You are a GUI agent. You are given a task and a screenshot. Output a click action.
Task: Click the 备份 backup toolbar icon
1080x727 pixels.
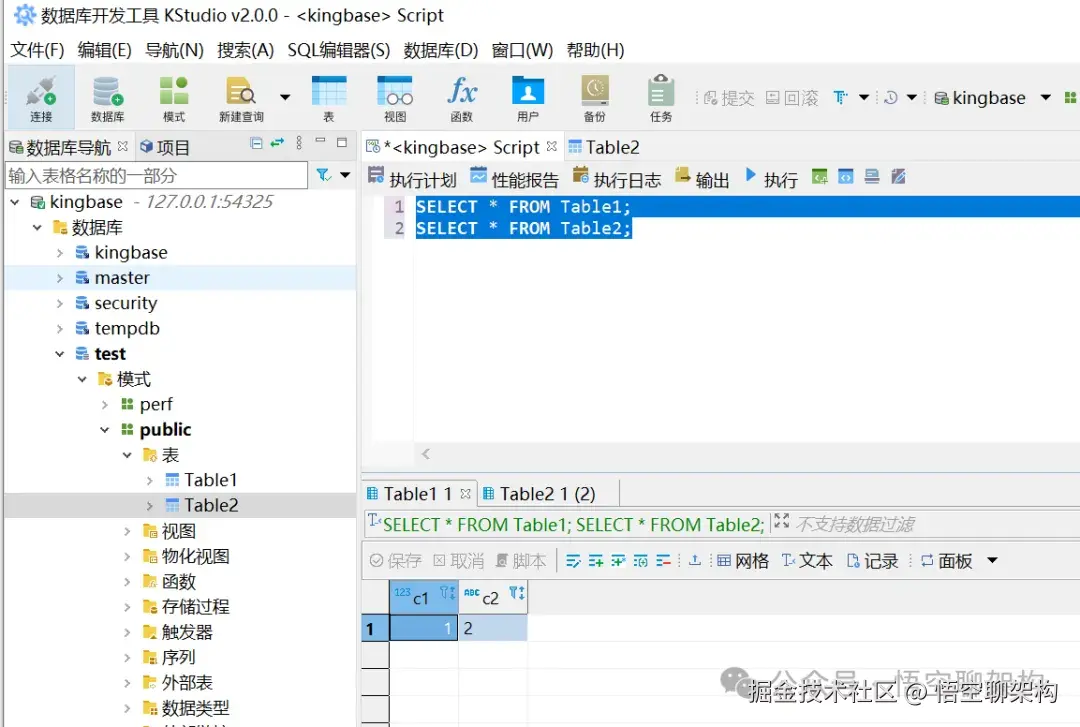point(594,99)
